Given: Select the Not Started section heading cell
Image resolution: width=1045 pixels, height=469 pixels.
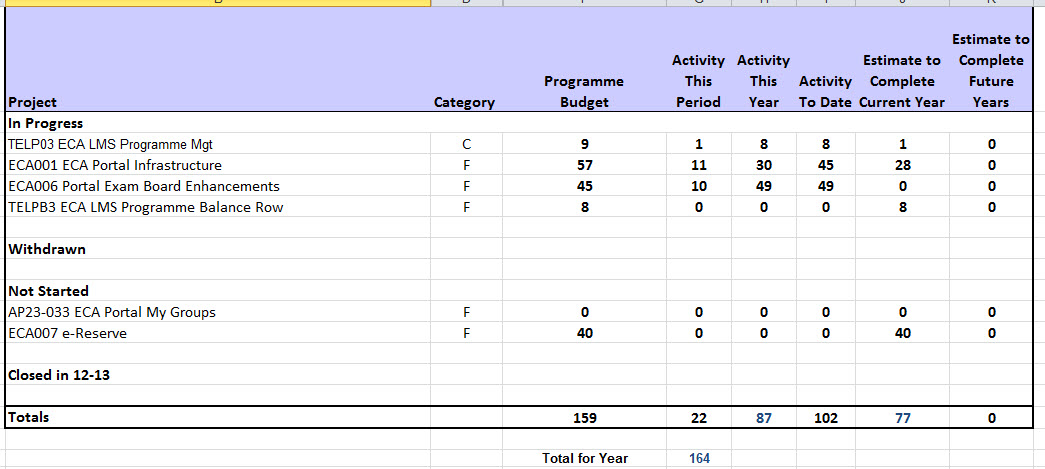Looking at the screenshot, I should 49,291.
